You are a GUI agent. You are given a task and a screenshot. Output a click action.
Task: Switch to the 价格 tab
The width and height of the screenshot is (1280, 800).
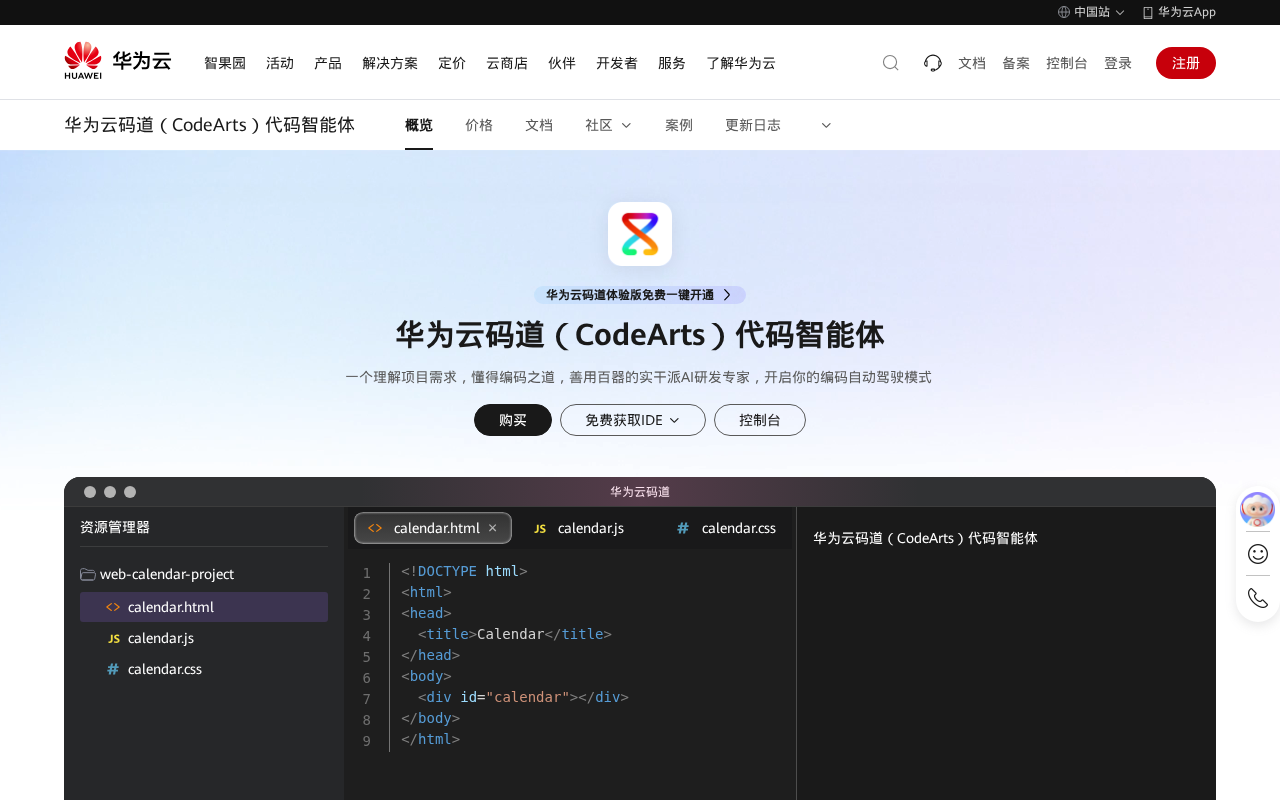(479, 125)
